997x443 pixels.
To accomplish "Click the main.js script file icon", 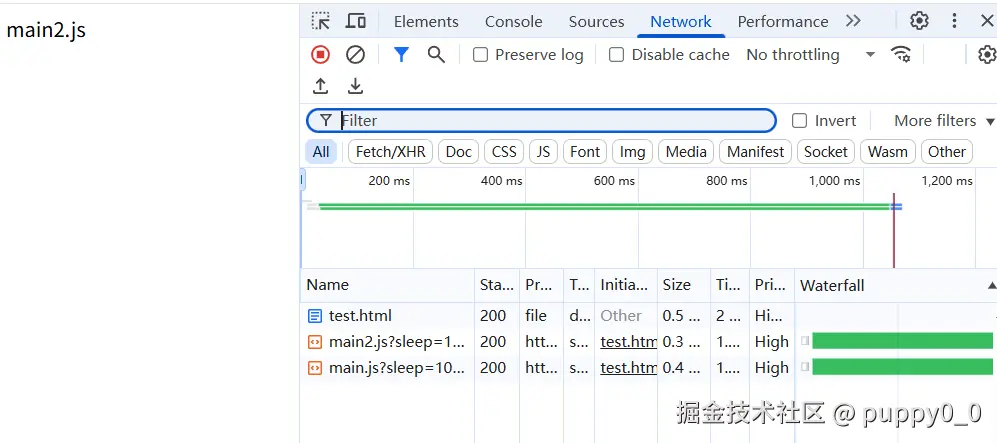I will 315,368.
